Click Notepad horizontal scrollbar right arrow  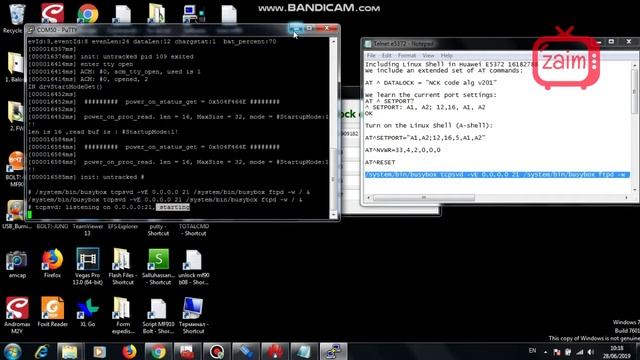point(627,198)
